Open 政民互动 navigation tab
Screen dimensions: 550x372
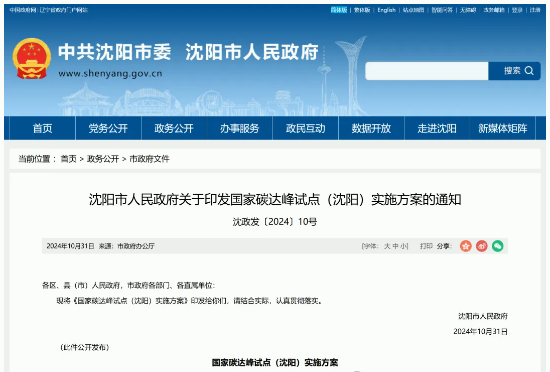point(306,128)
